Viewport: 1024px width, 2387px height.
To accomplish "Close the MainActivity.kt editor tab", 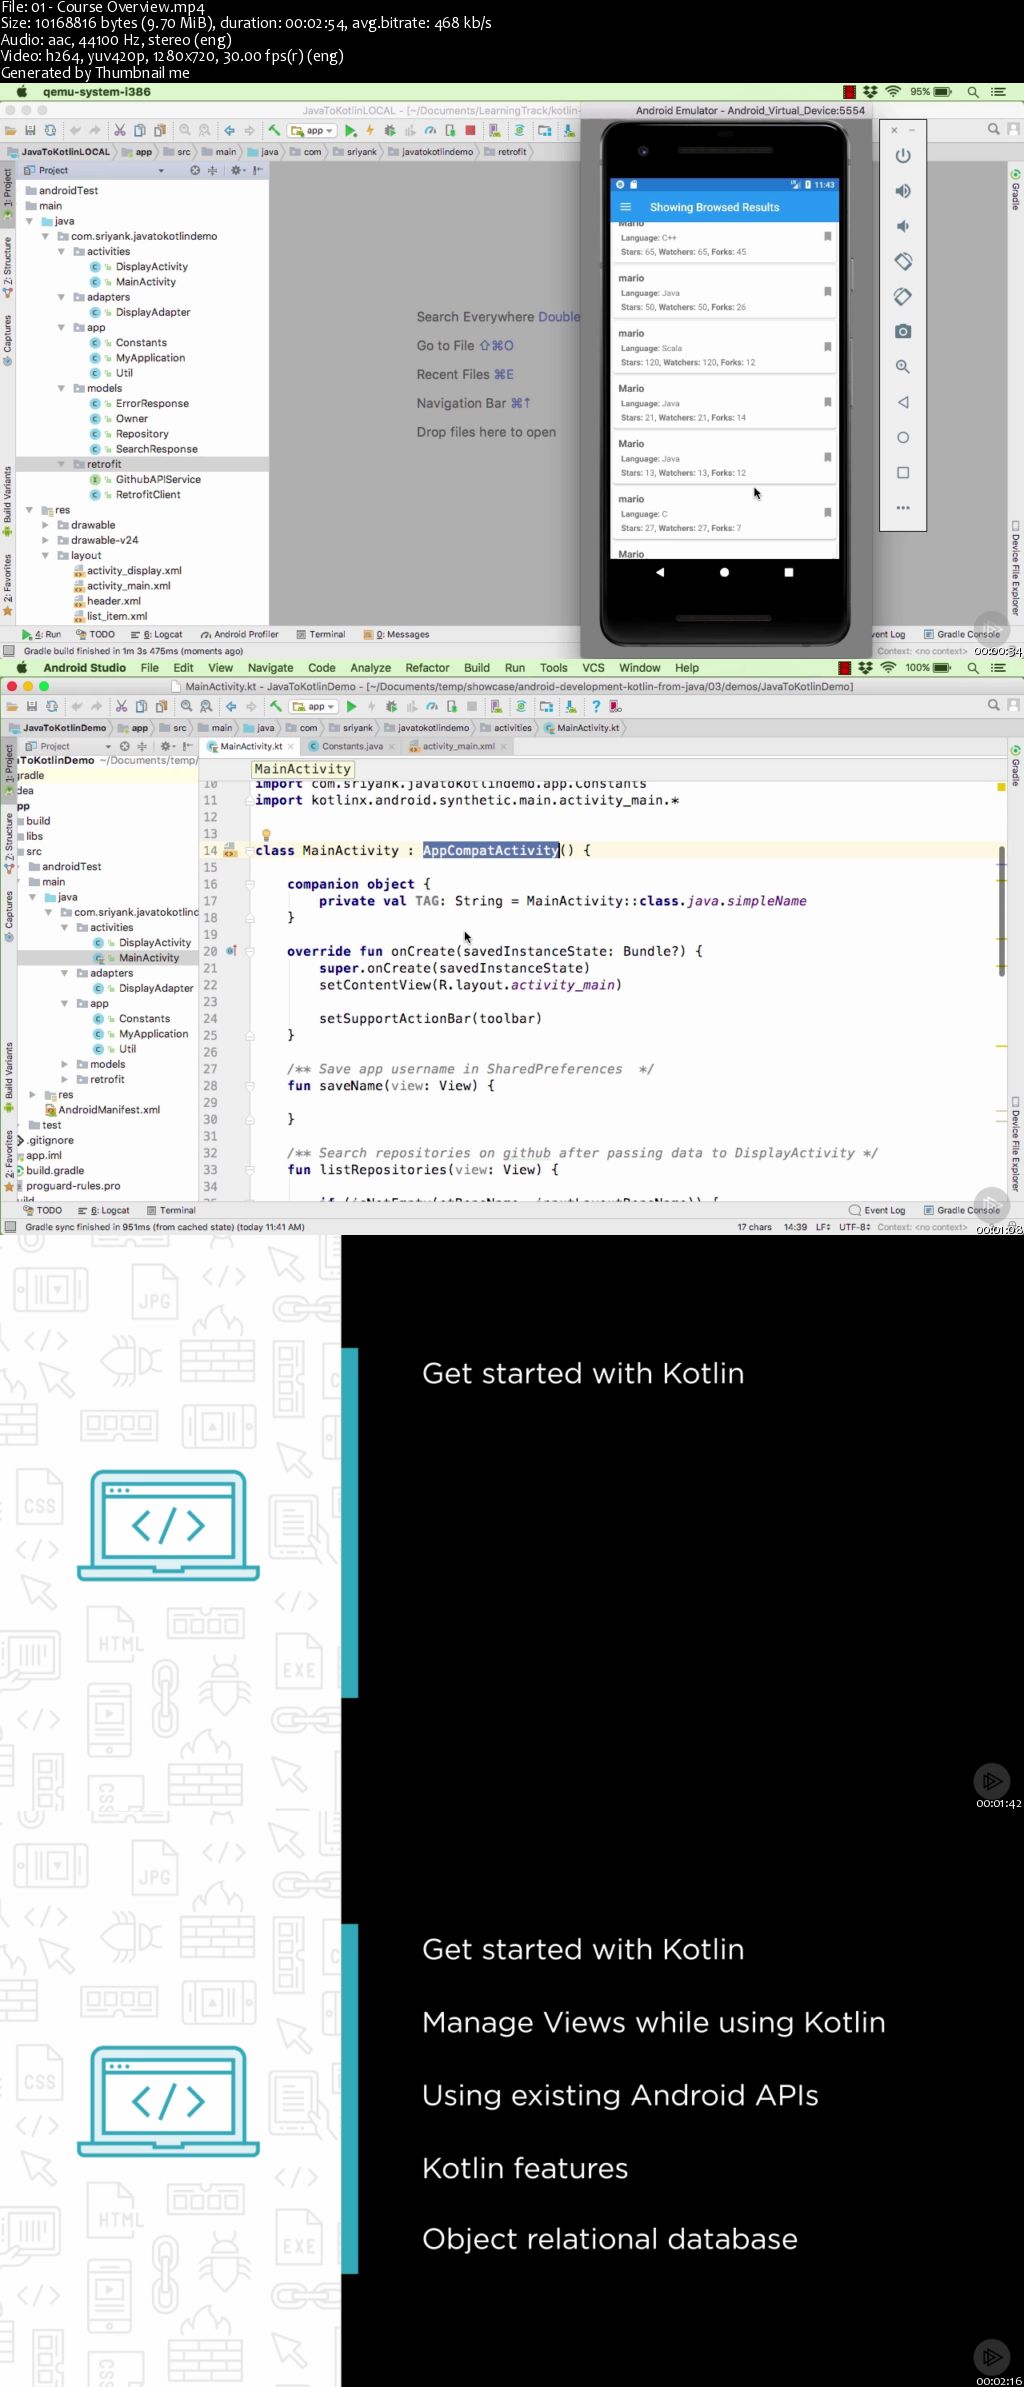I will (x=291, y=746).
